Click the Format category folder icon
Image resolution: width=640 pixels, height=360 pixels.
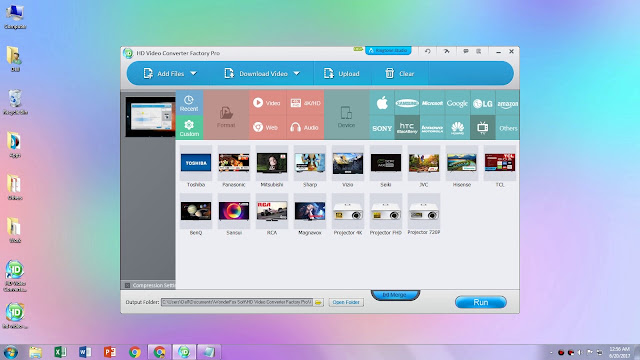click(x=226, y=113)
